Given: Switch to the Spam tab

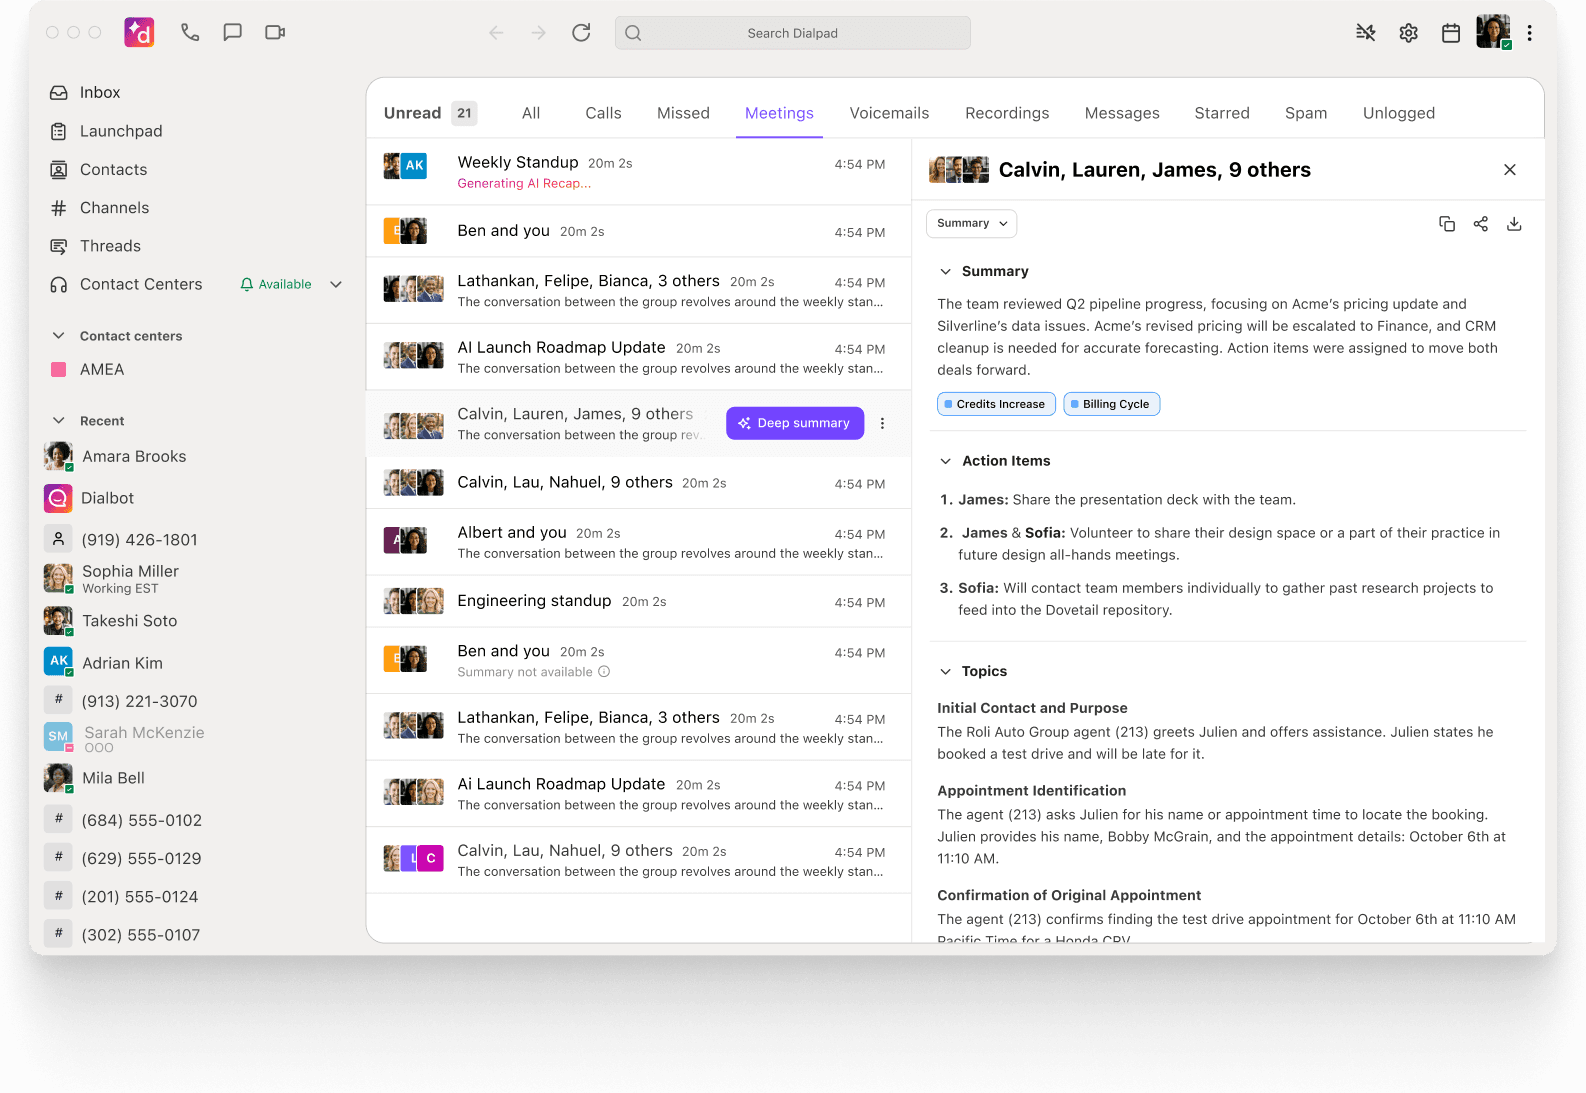Looking at the screenshot, I should coord(1306,113).
